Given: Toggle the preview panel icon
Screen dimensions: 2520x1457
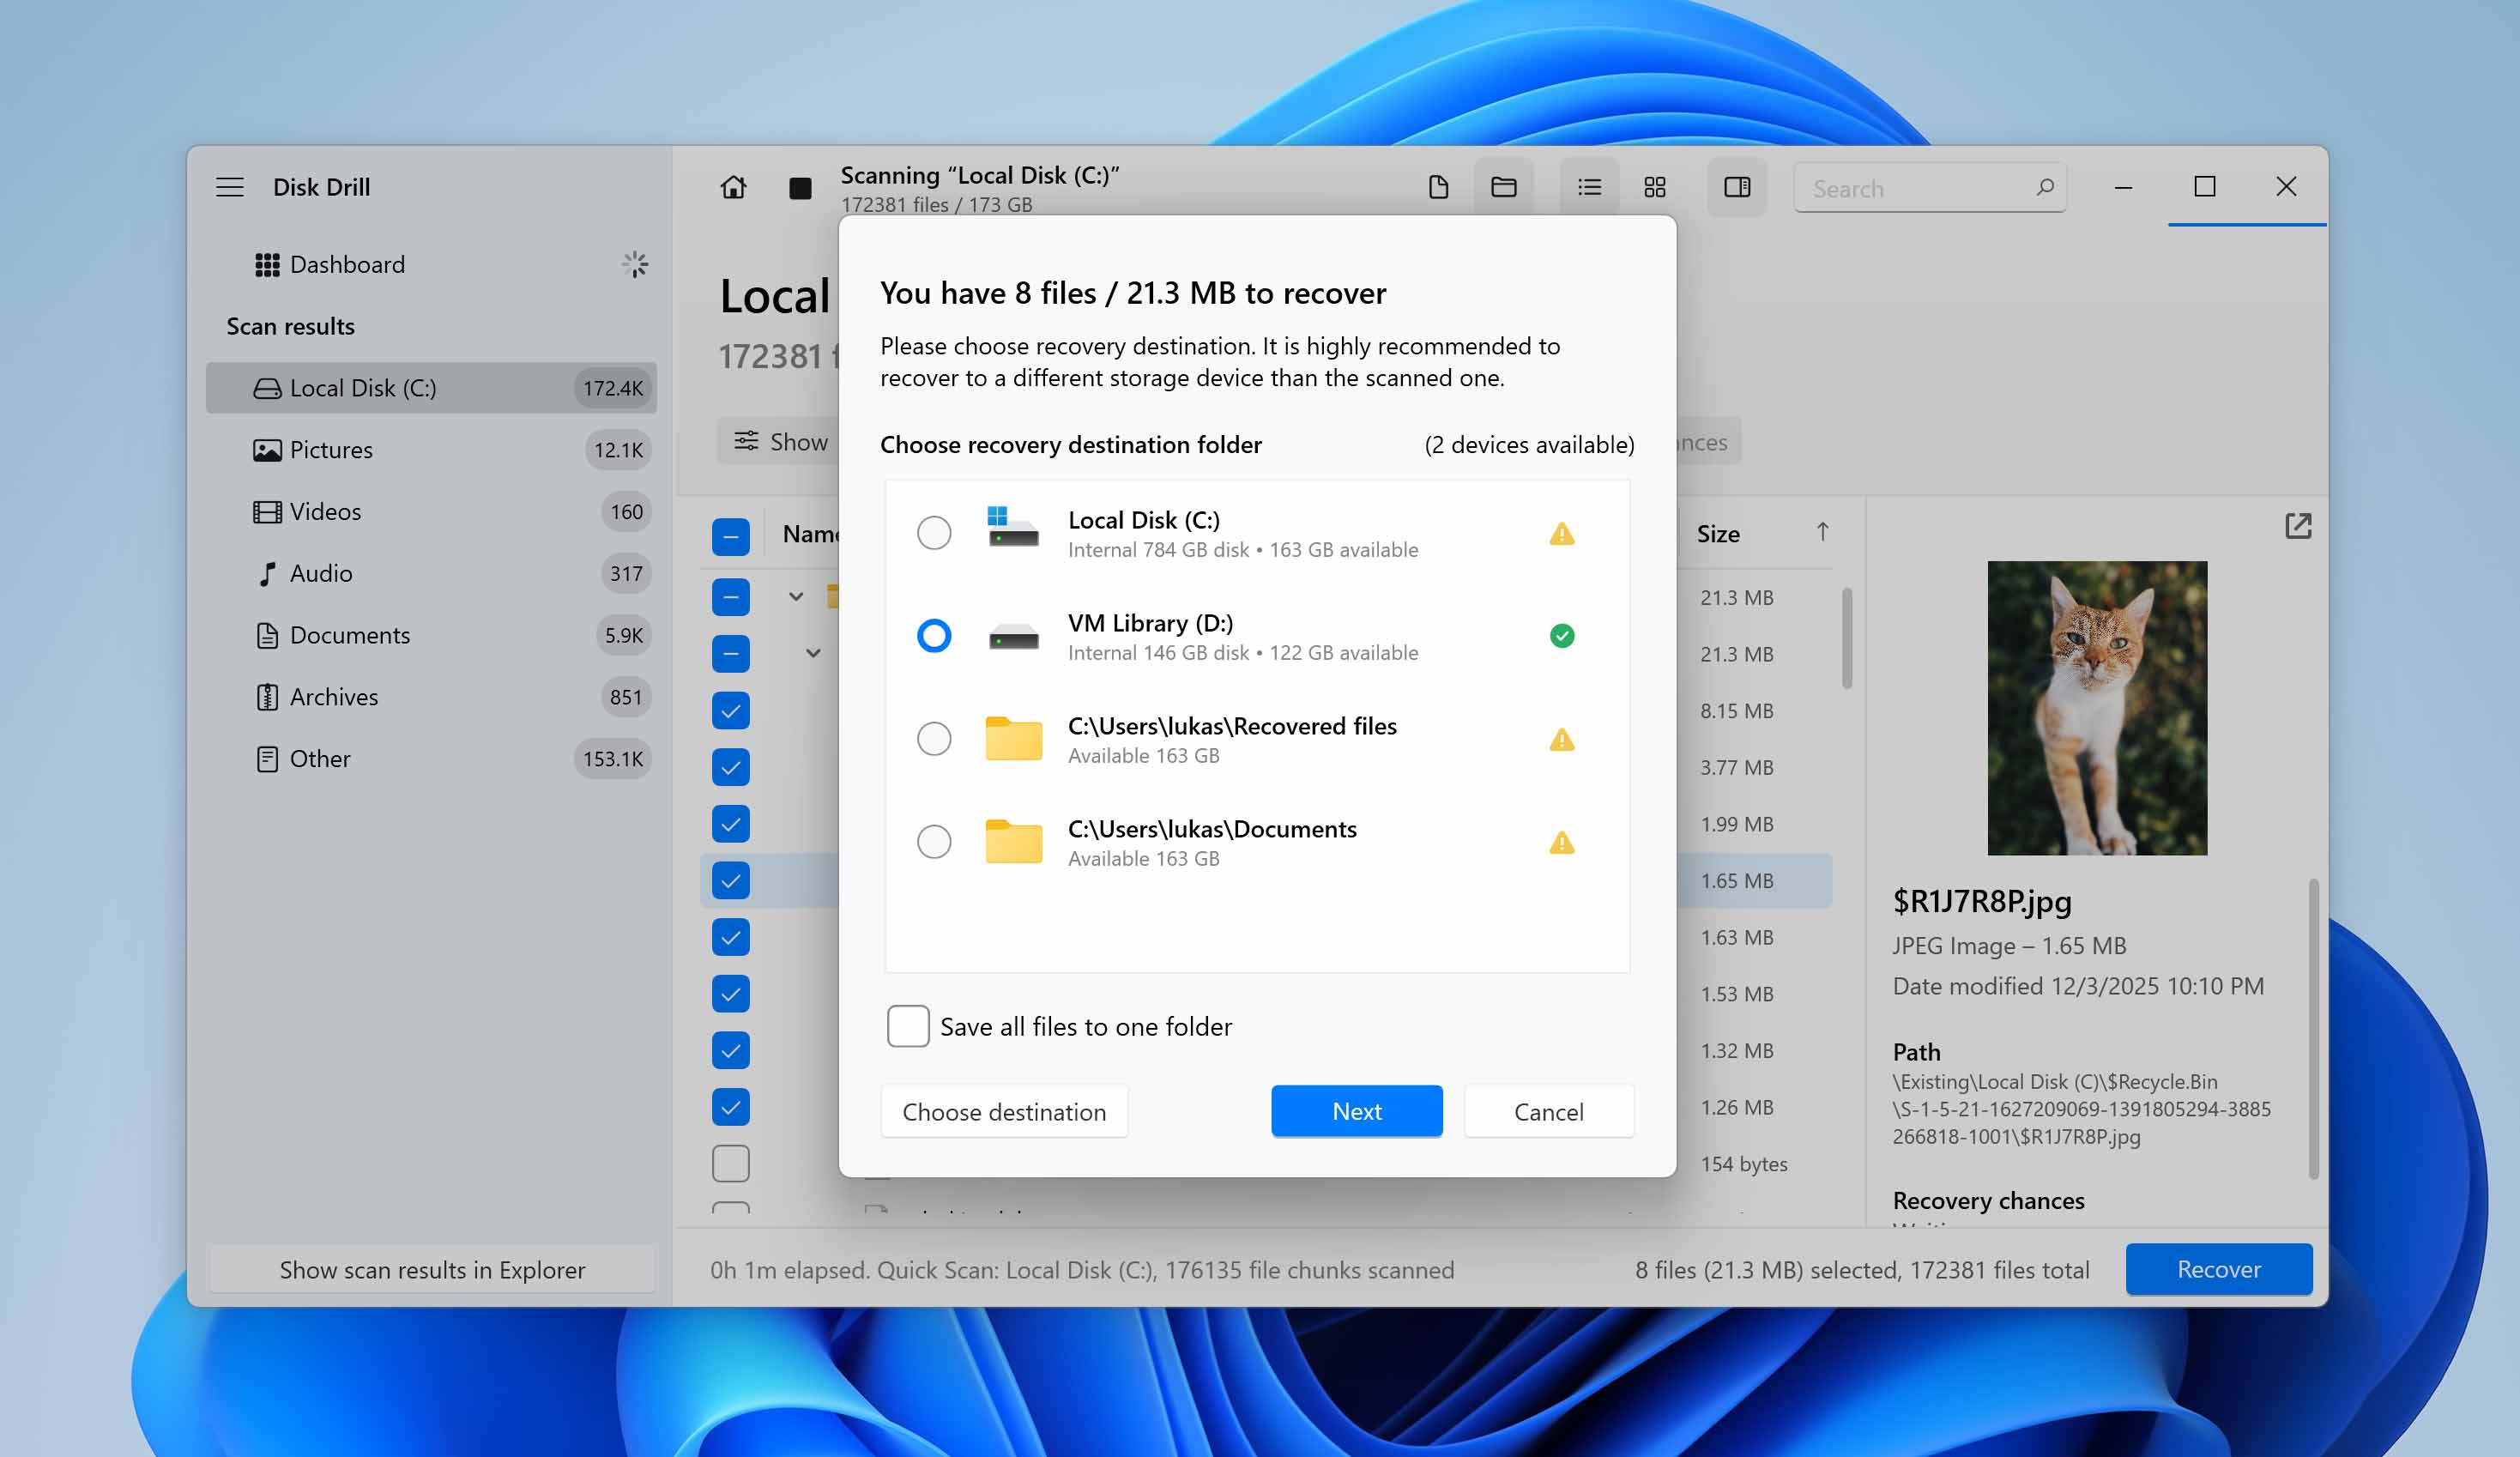Looking at the screenshot, I should pos(1737,187).
